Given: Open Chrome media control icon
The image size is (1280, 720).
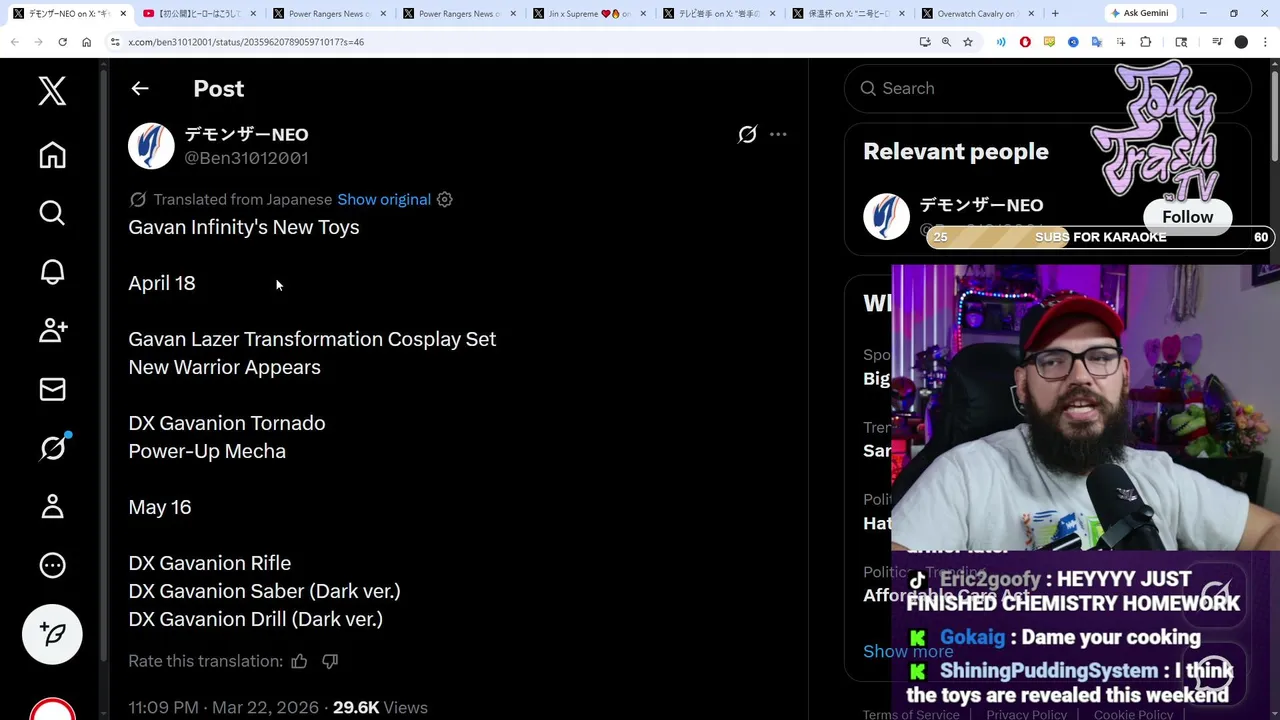Looking at the screenshot, I should pyautogui.click(x=1217, y=42).
